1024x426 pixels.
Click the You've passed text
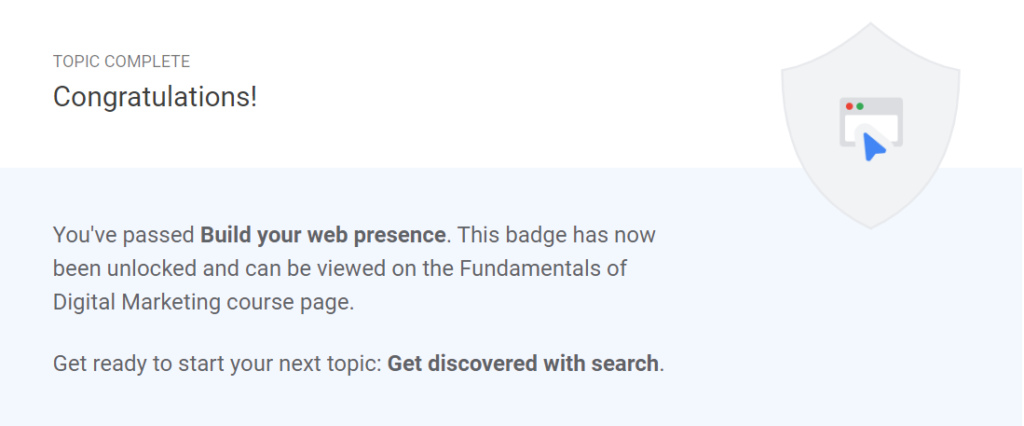(x=124, y=235)
